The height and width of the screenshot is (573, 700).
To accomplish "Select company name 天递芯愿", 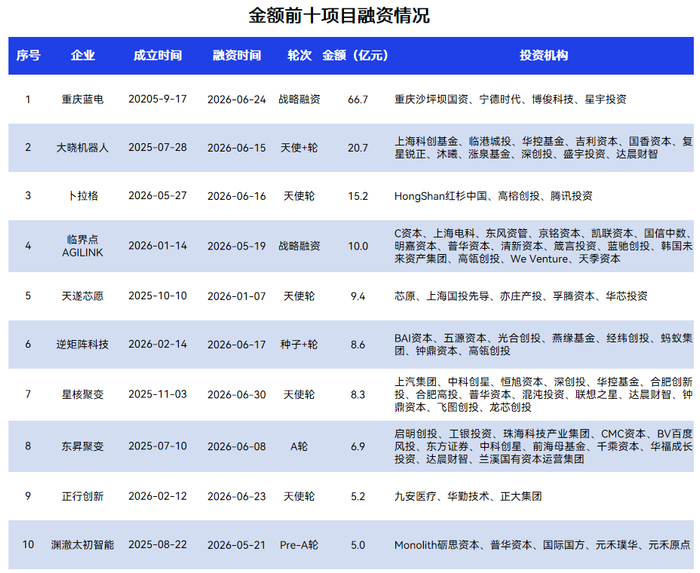I will (x=83, y=296).
